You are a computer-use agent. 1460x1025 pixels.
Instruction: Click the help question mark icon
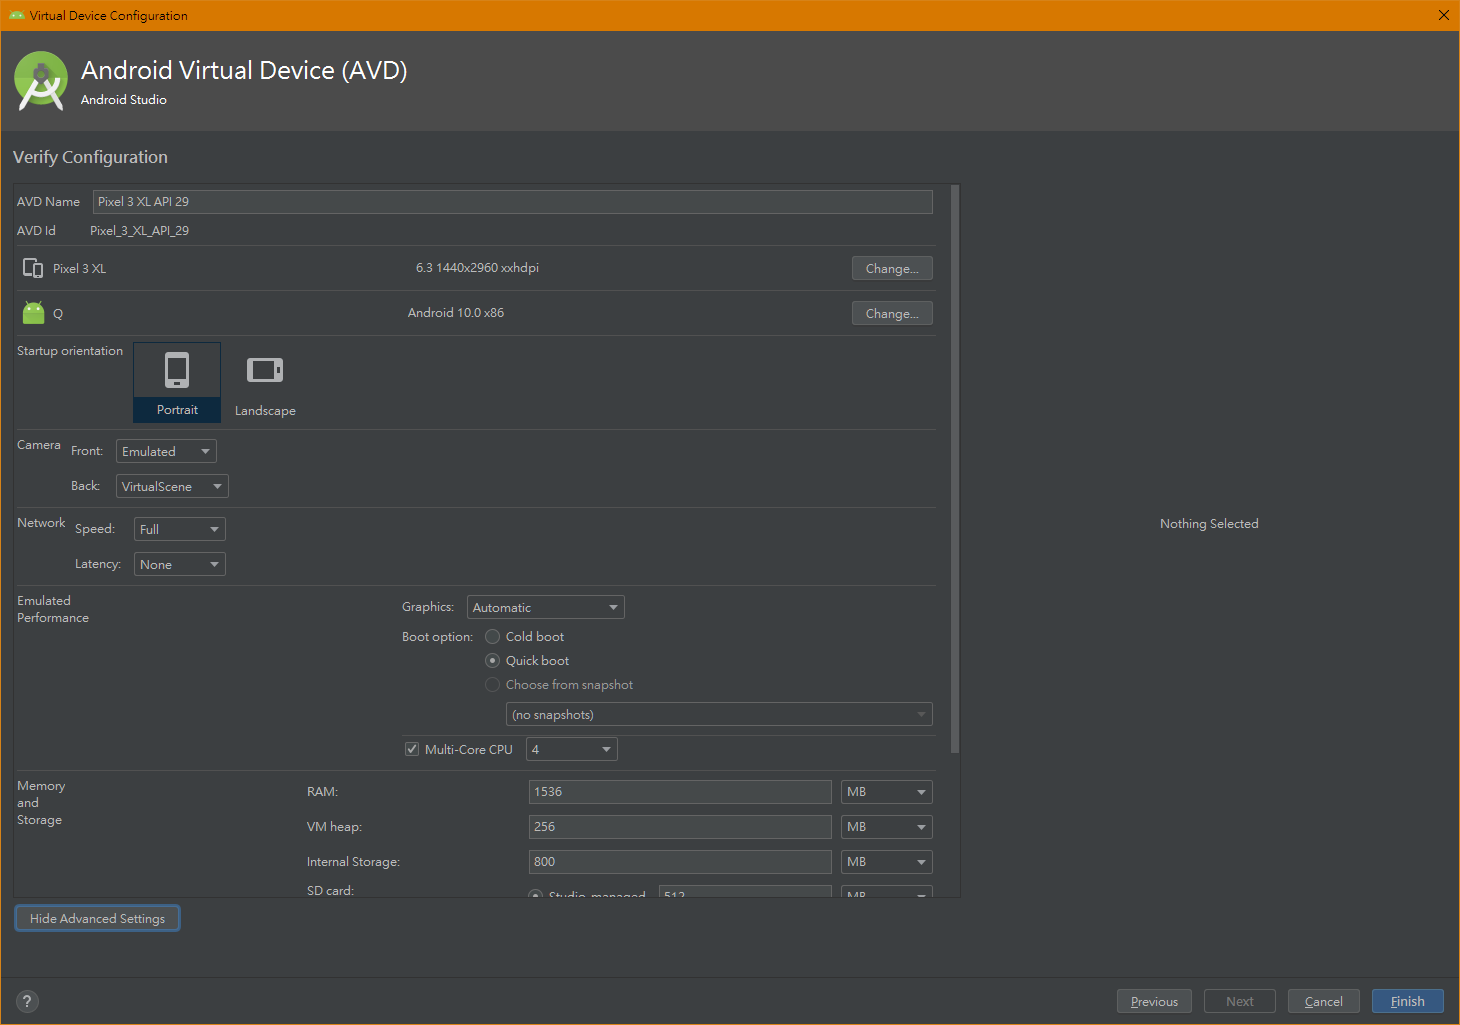click(27, 1001)
